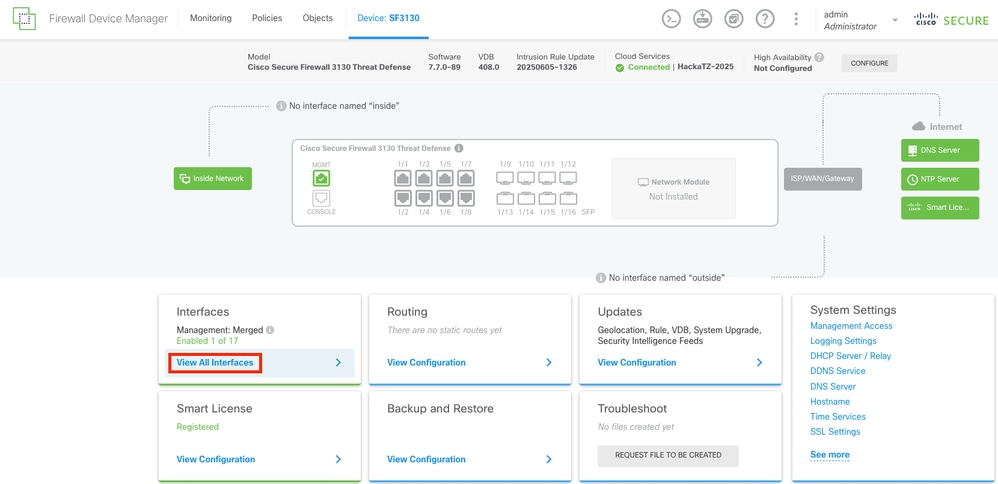This screenshot has width=998, height=484.
Task: Open Hostname settings link
Action: 830,402
